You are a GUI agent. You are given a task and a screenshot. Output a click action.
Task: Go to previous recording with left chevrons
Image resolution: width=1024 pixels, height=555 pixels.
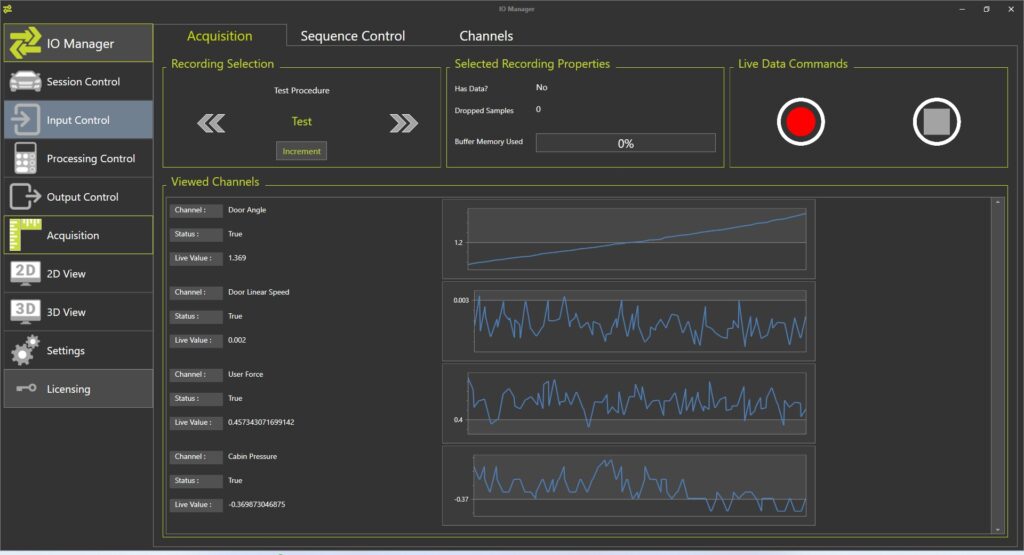click(x=211, y=123)
